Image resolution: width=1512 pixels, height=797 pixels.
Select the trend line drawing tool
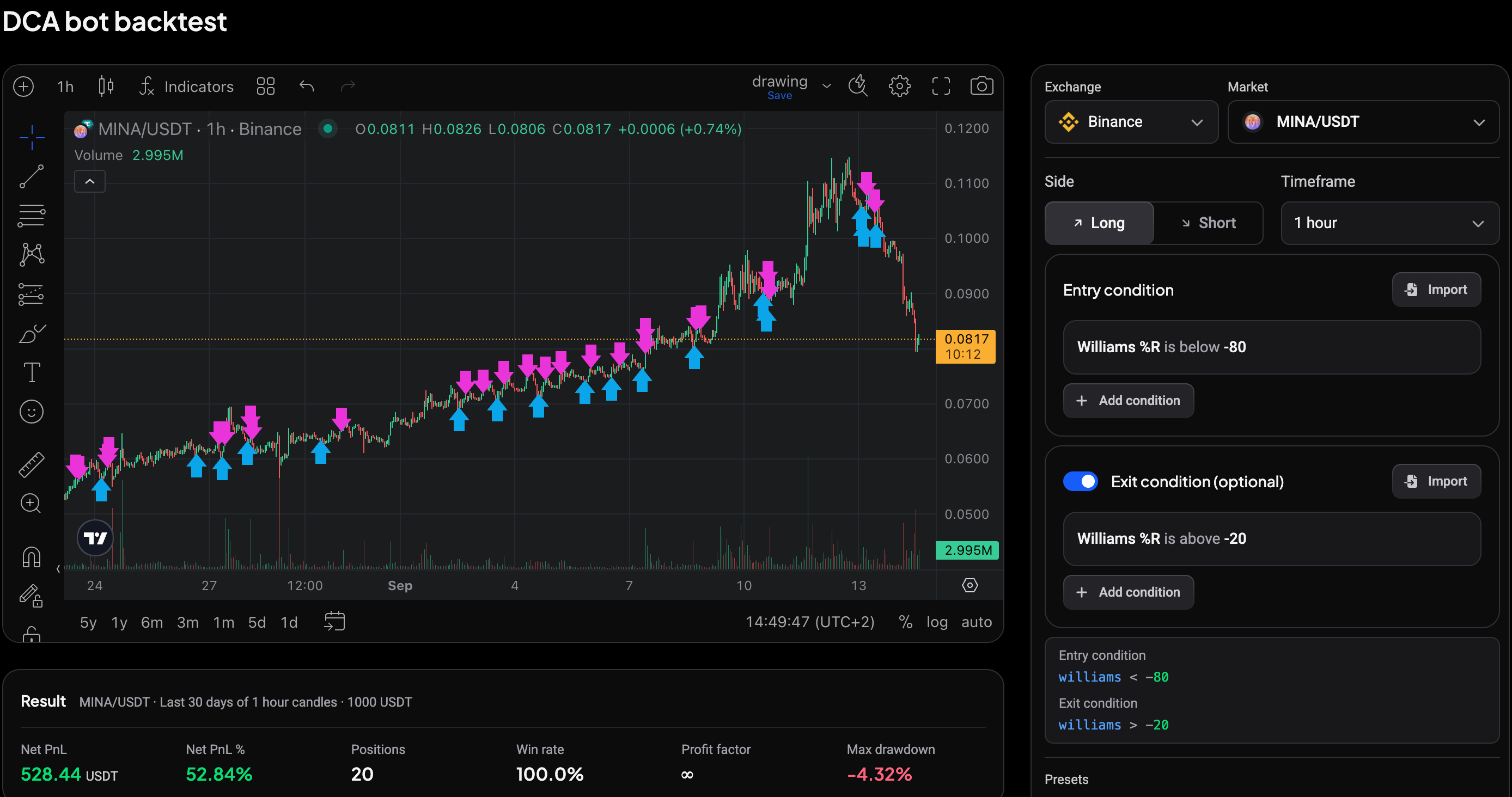point(32,176)
